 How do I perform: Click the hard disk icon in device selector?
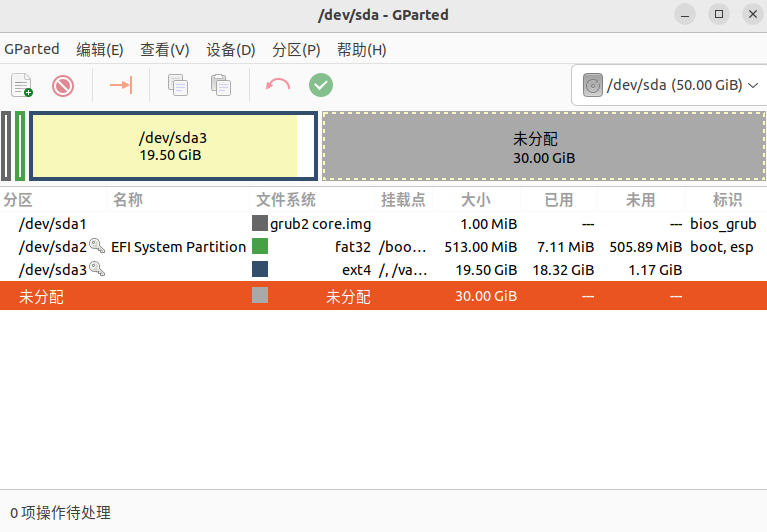[592, 85]
